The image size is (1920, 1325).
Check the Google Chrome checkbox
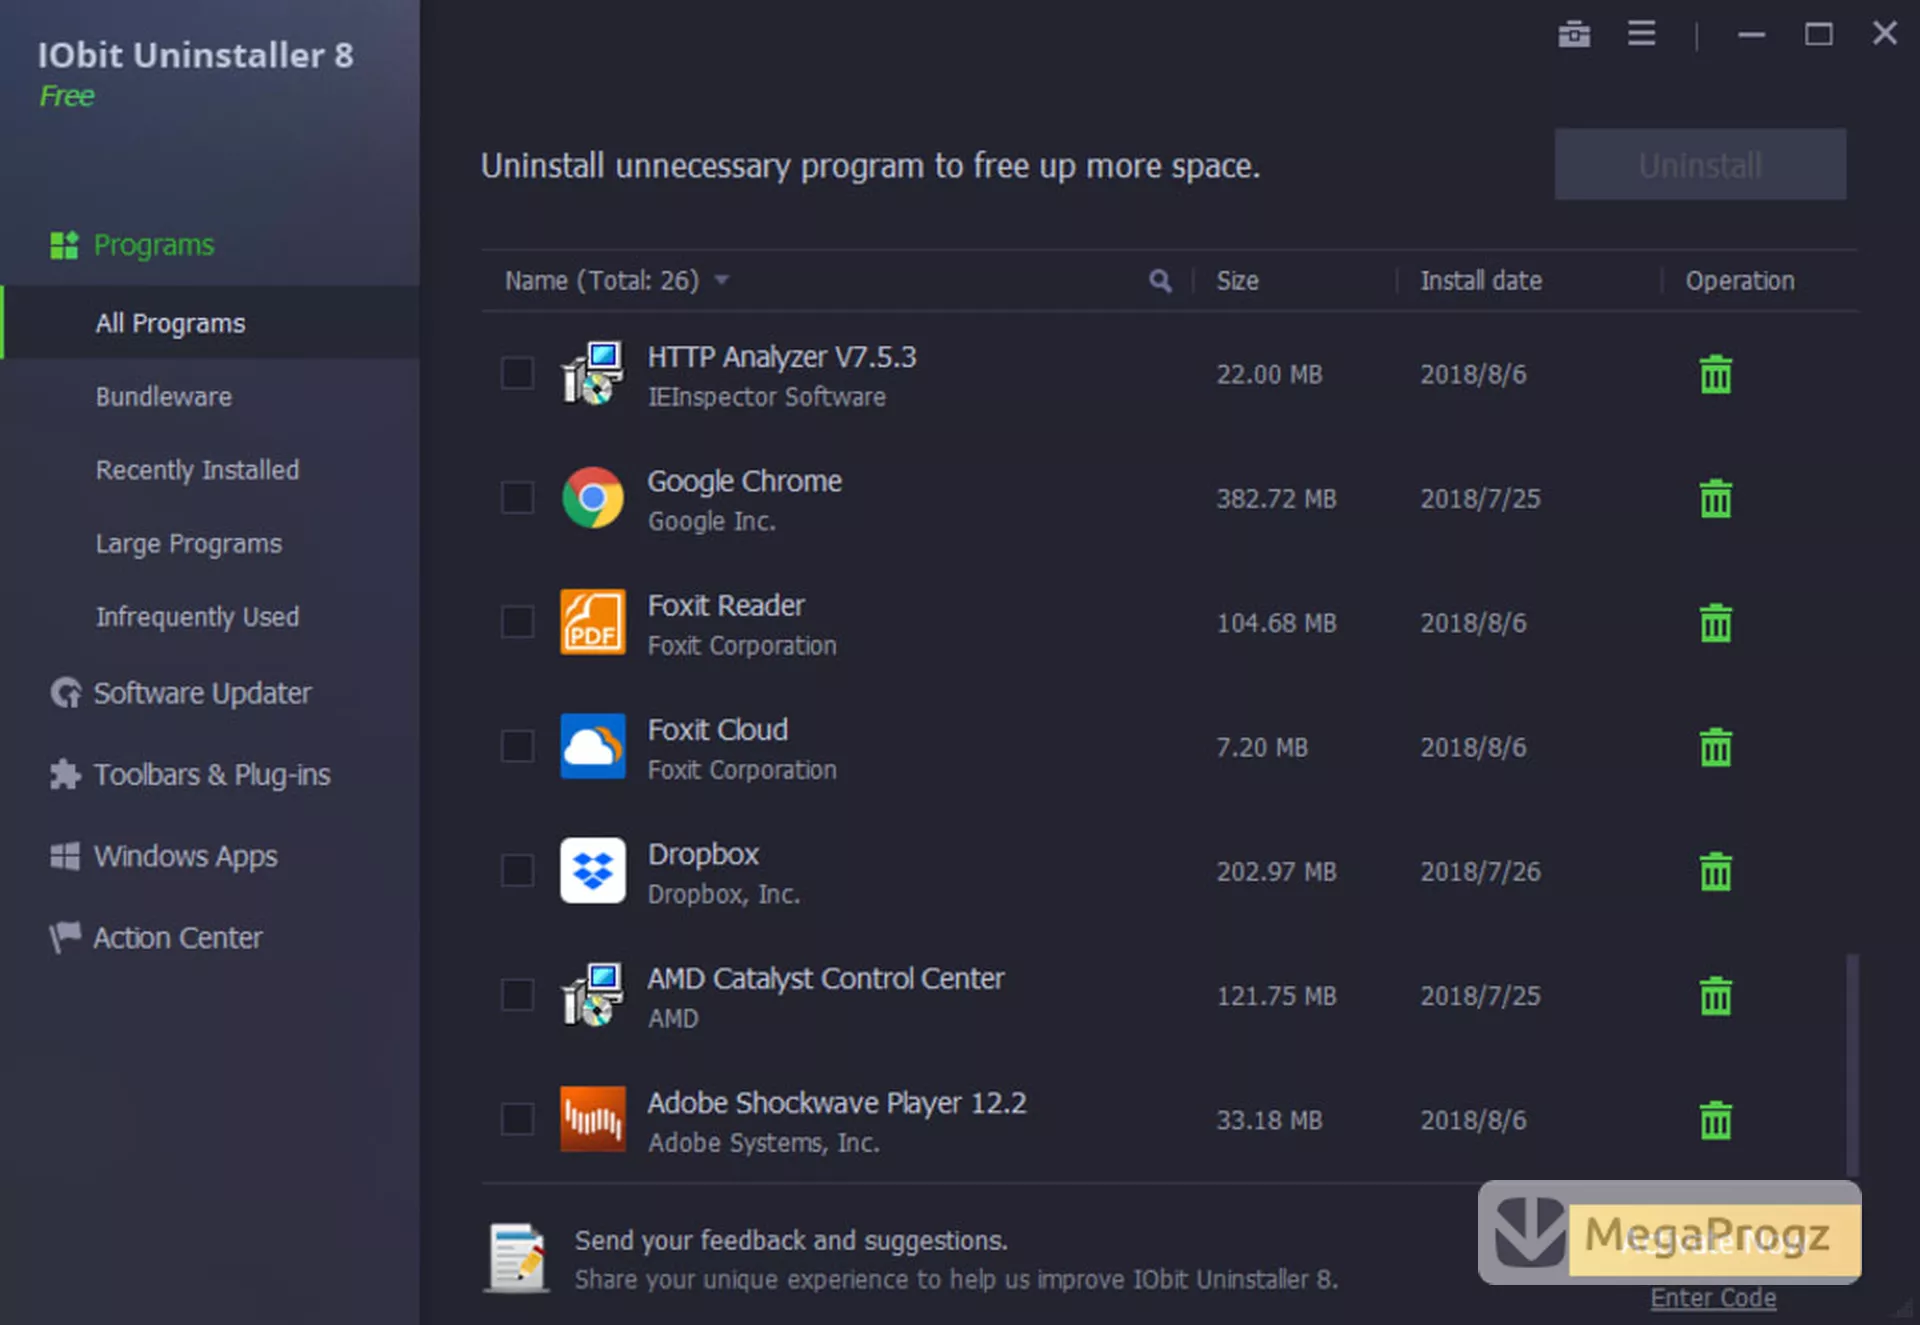pos(517,497)
